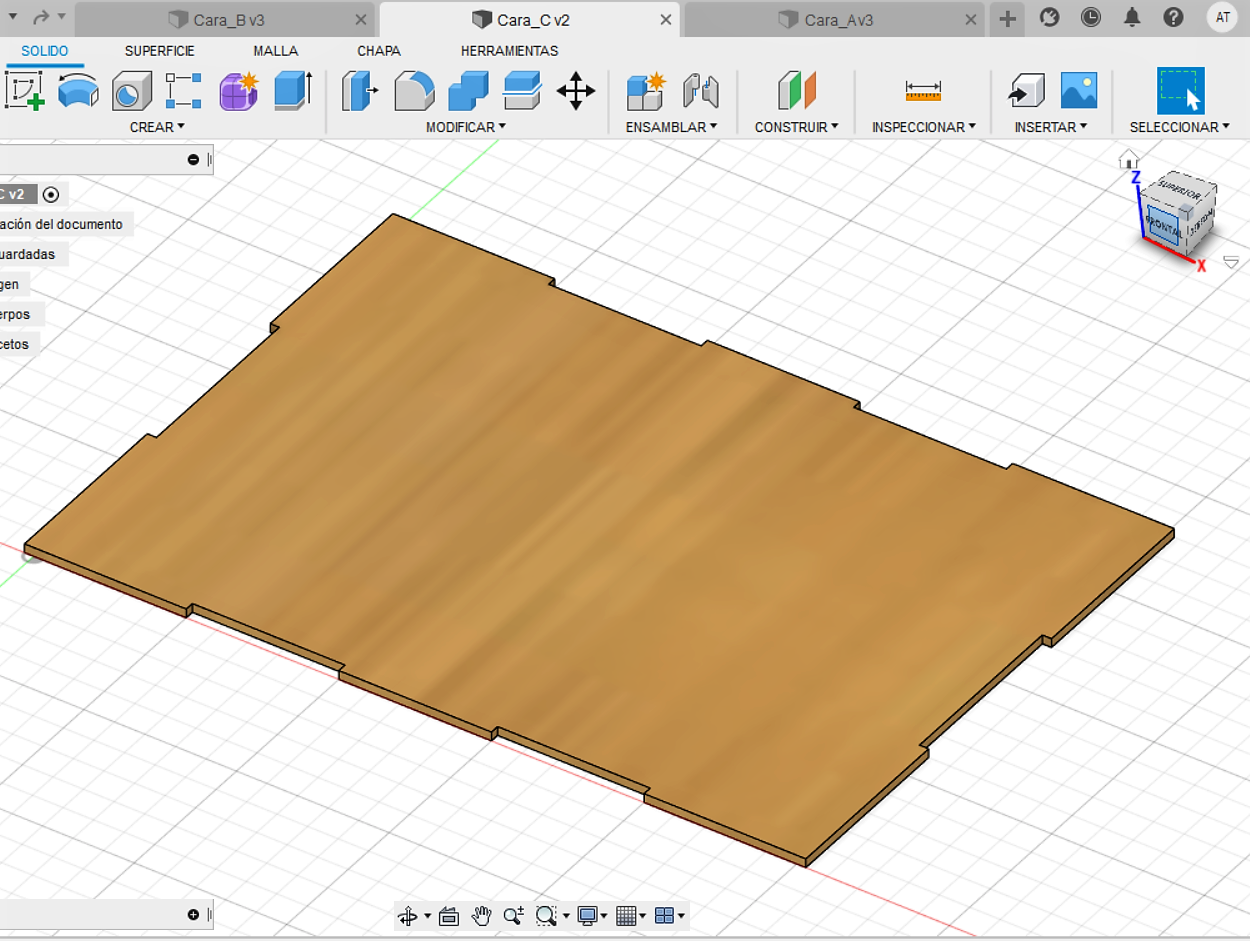Screen dimensions: 1250x941
Task: Expand the CONSTRUIR dropdown
Action: (797, 127)
